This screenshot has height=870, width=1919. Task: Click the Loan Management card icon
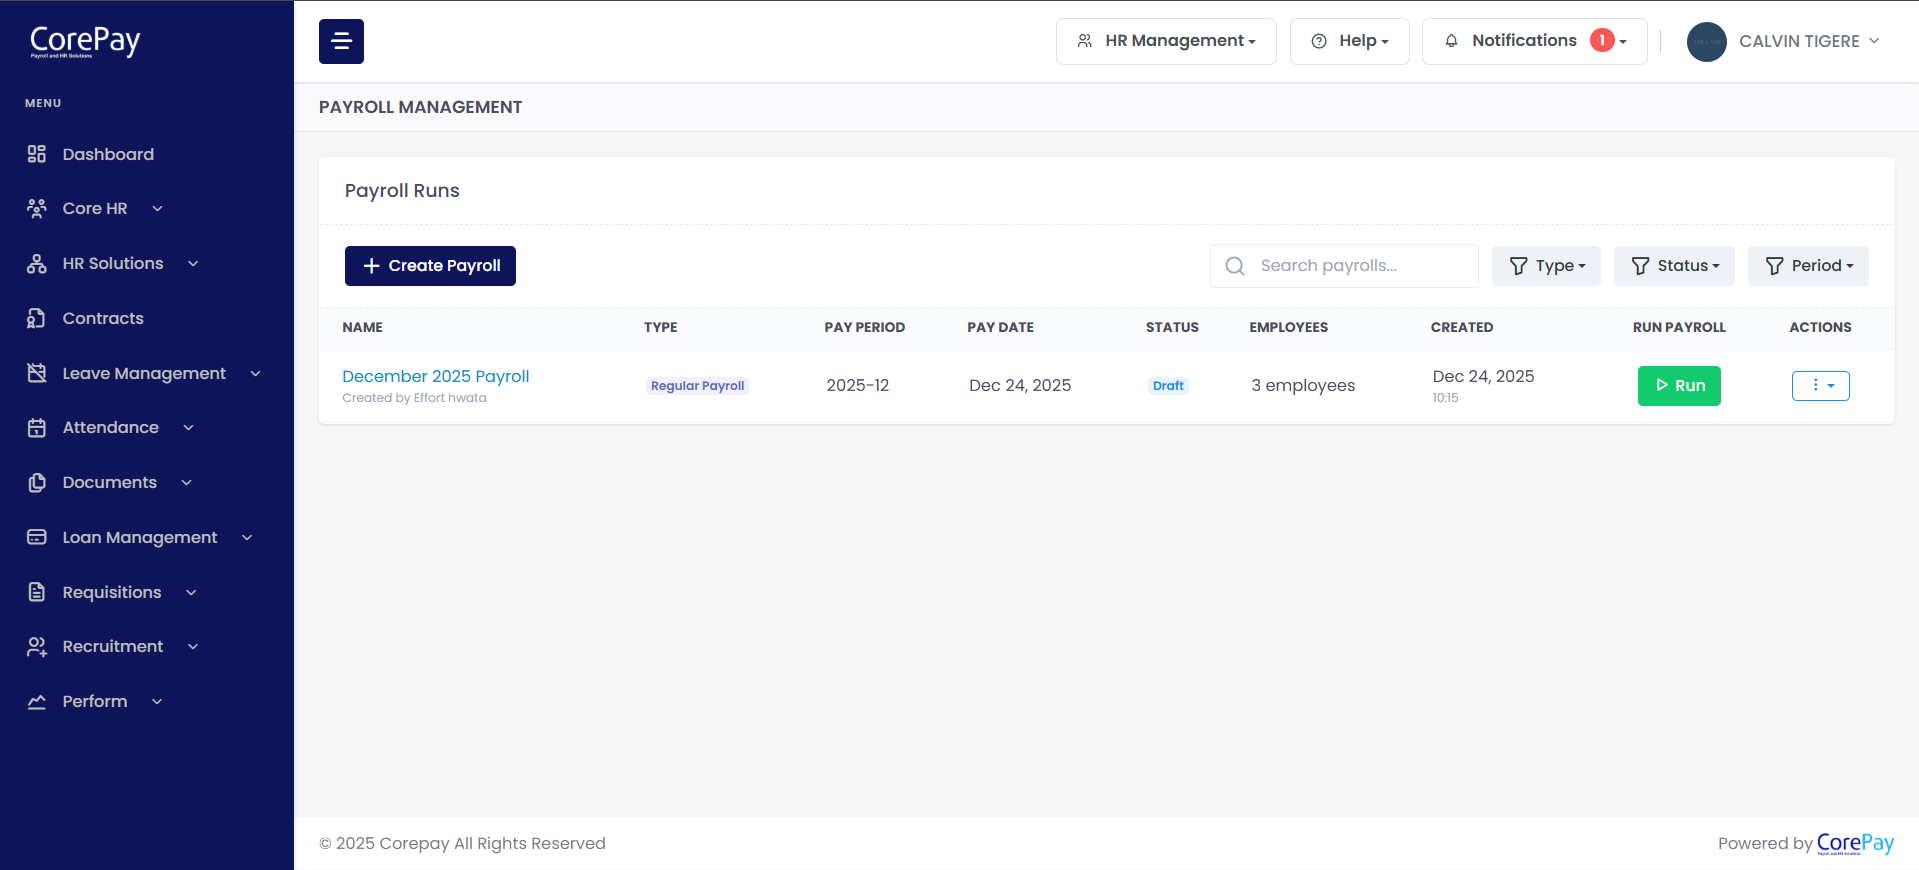tap(37, 537)
